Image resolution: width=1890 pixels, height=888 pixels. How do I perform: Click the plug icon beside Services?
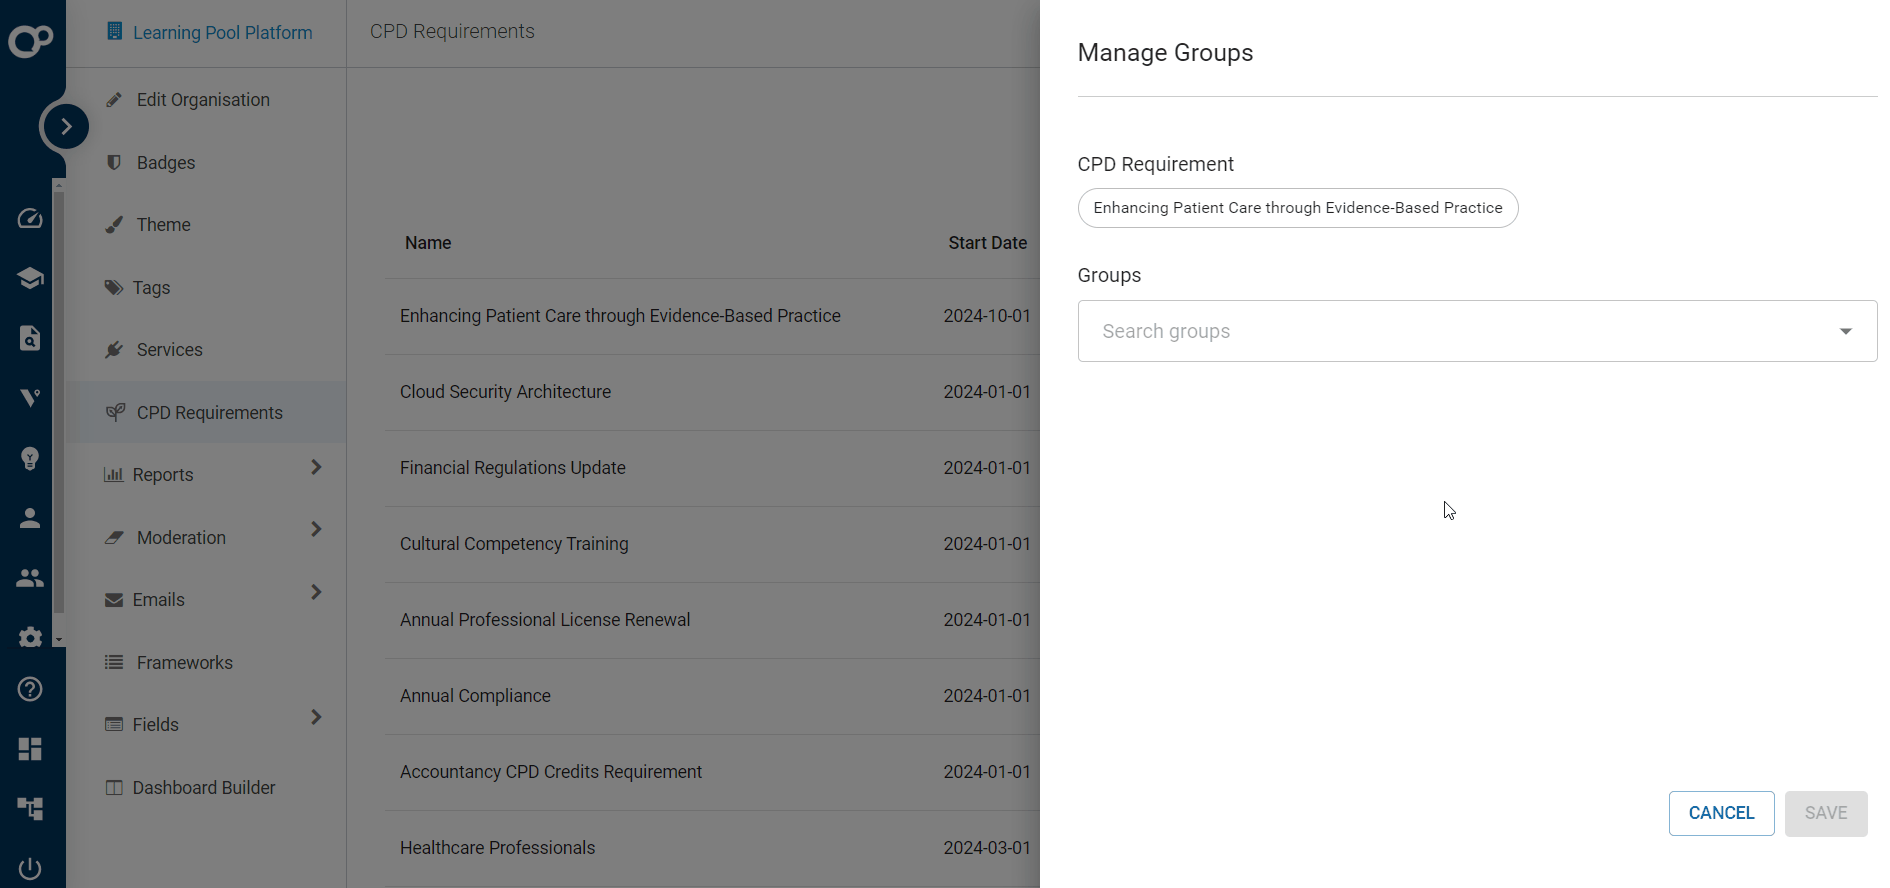click(114, 350)
